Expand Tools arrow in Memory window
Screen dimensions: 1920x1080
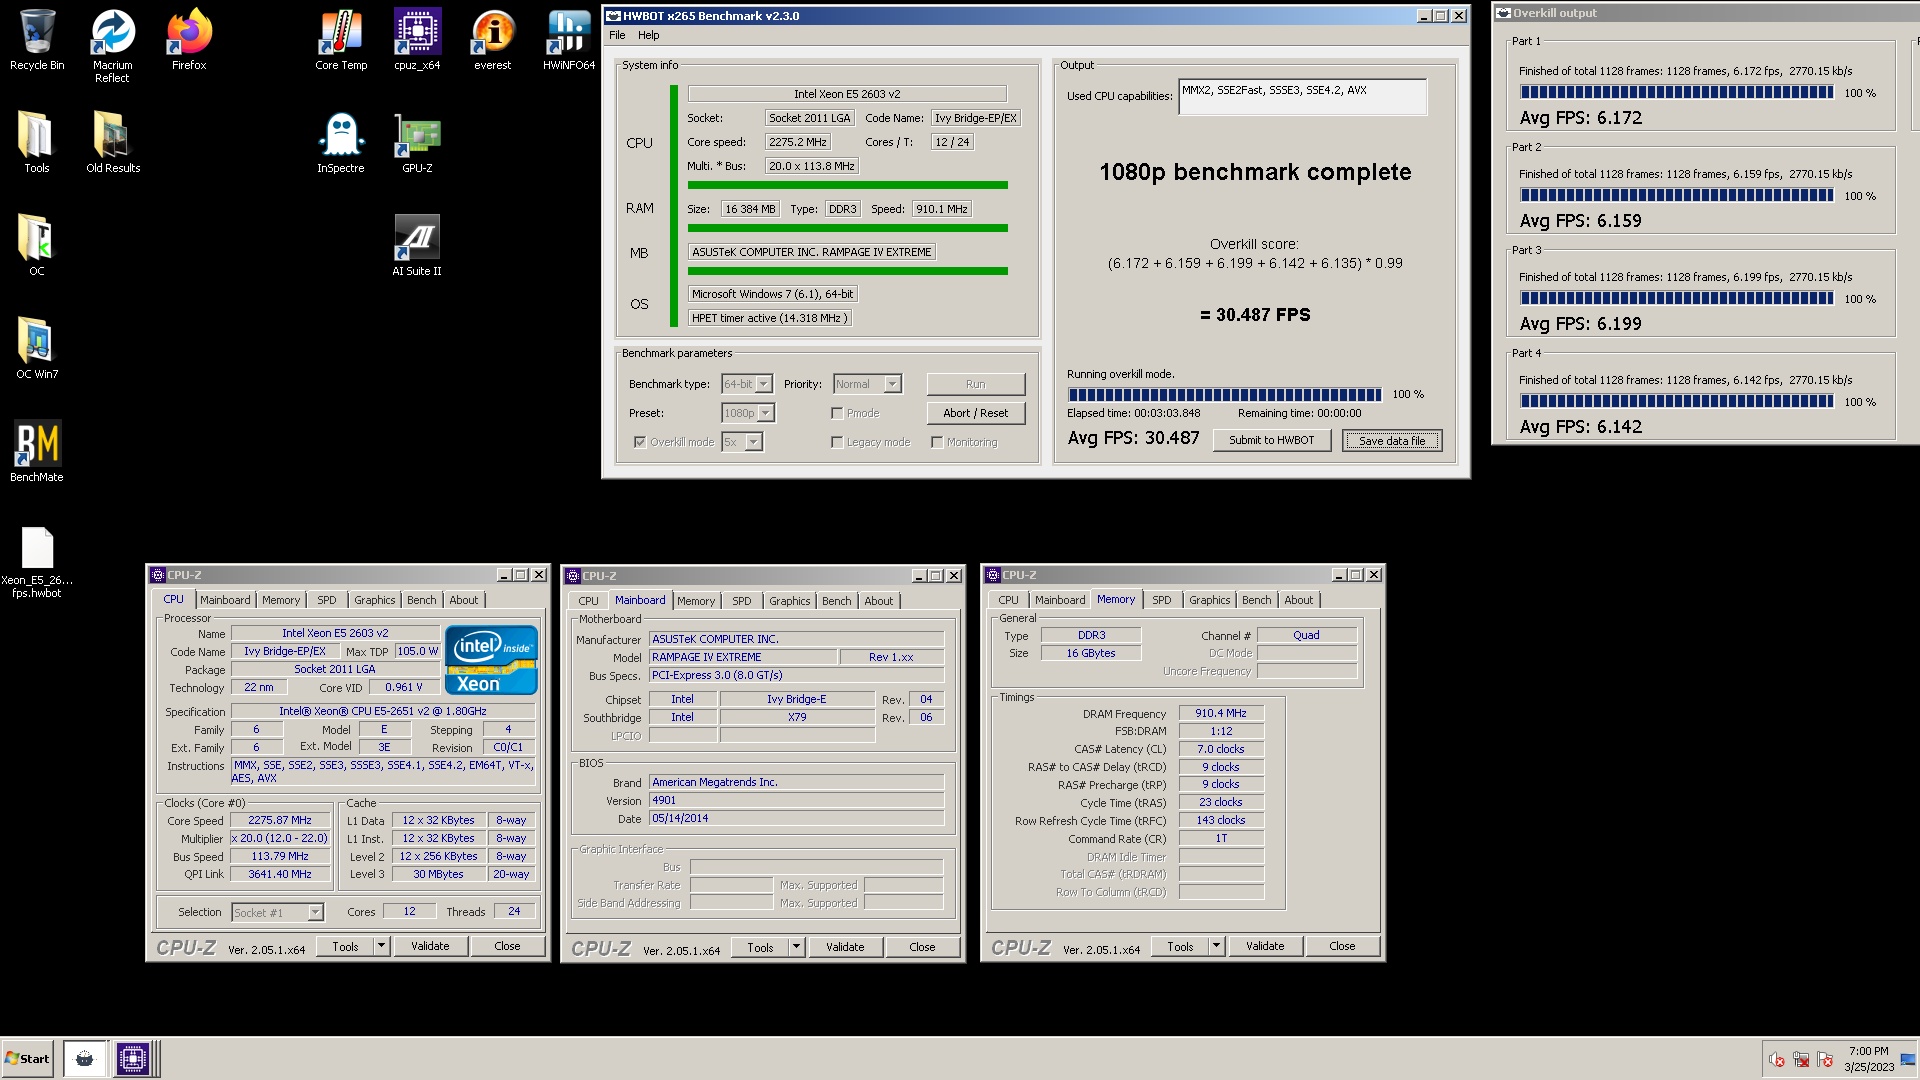pos(1216,946)
